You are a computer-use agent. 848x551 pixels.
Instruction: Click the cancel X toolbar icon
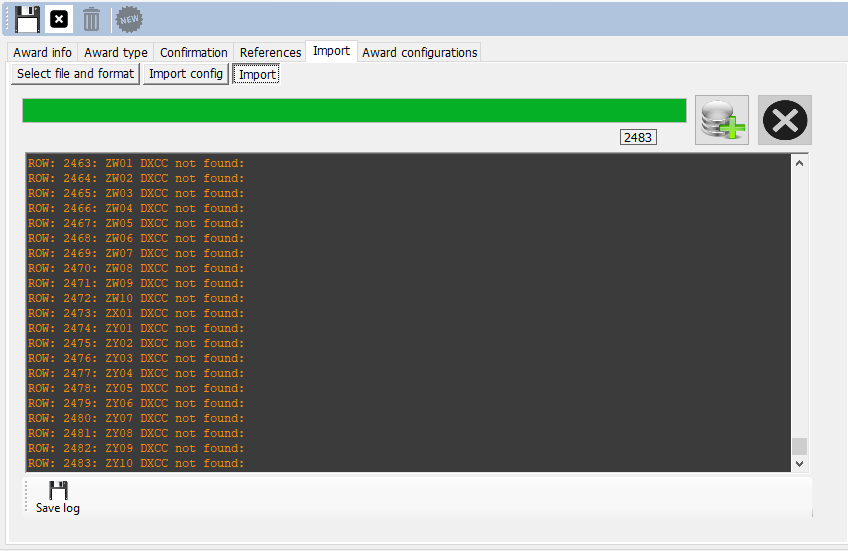coord(59,19)
